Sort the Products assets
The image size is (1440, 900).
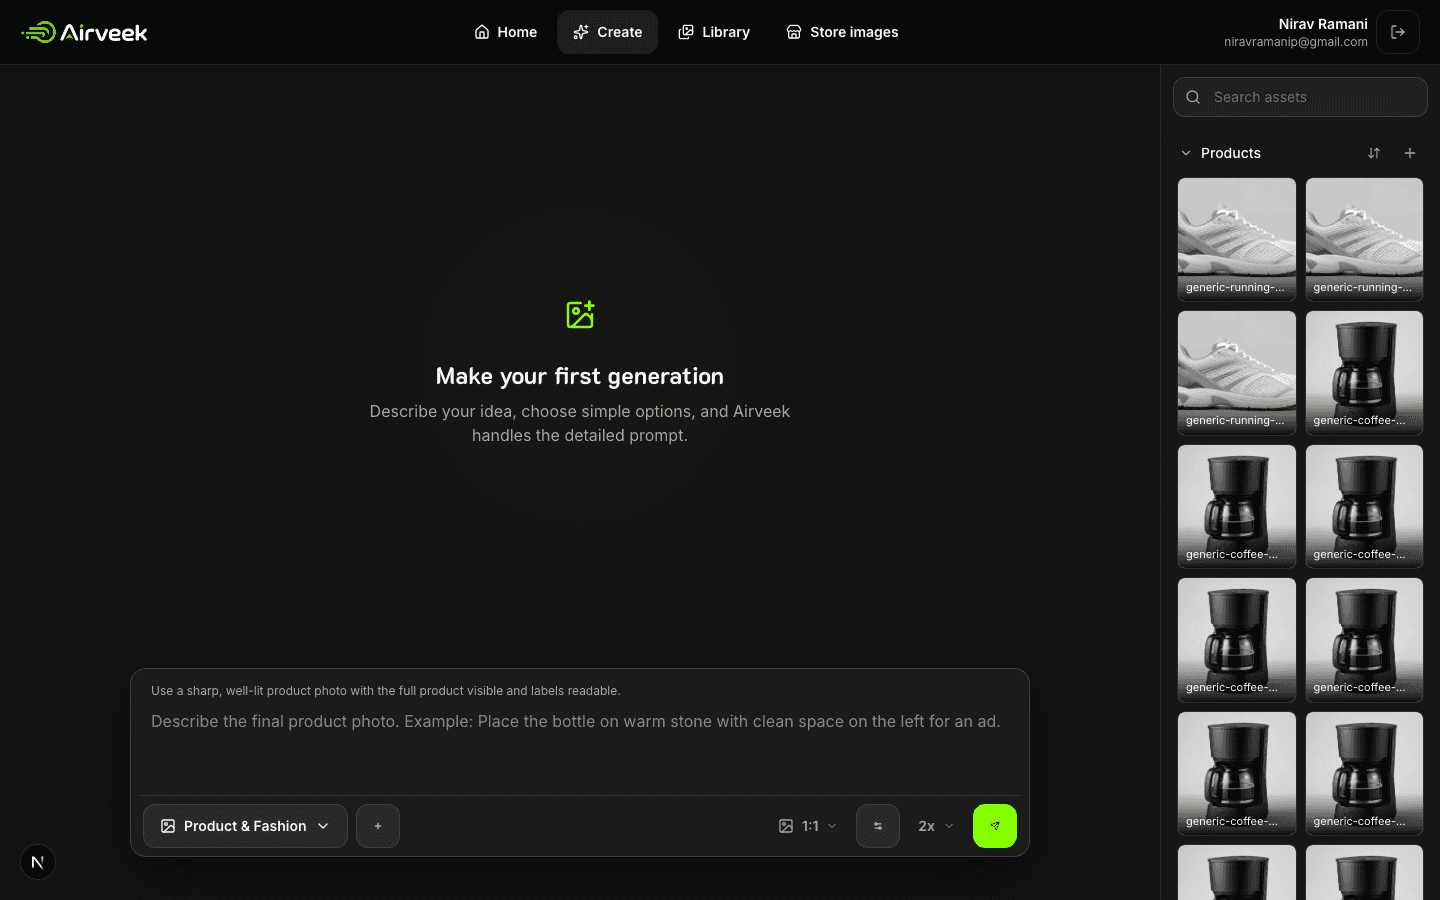click(x=1374, y=153)
